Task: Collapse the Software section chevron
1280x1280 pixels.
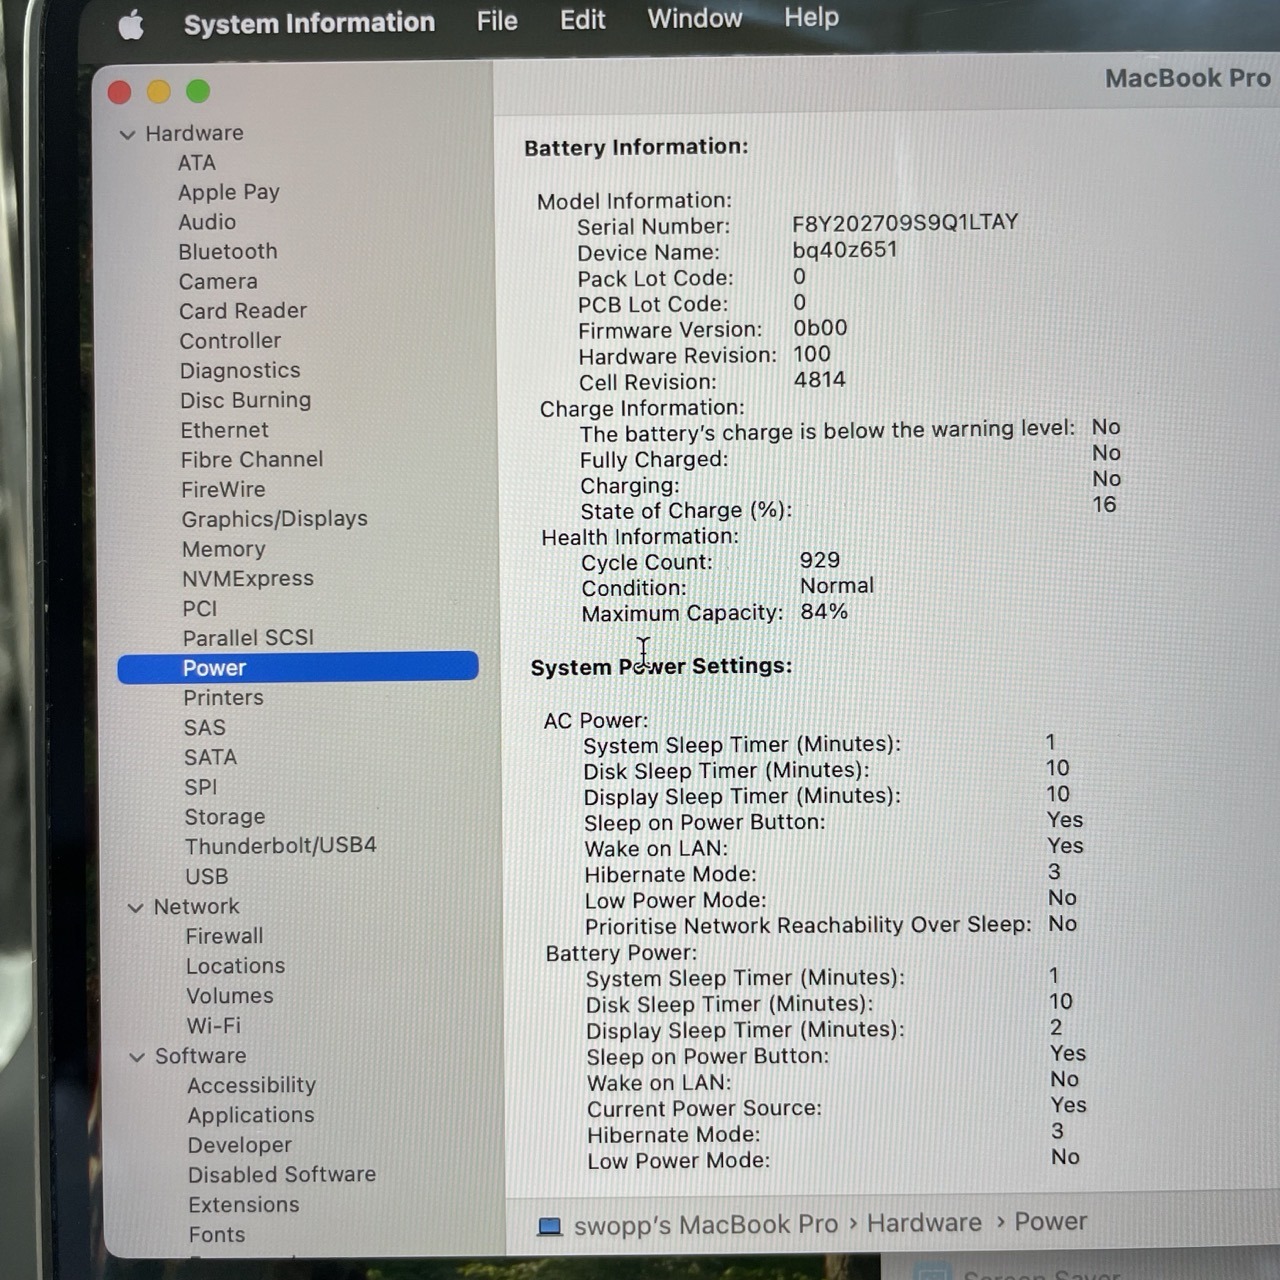Action: 137,1057
